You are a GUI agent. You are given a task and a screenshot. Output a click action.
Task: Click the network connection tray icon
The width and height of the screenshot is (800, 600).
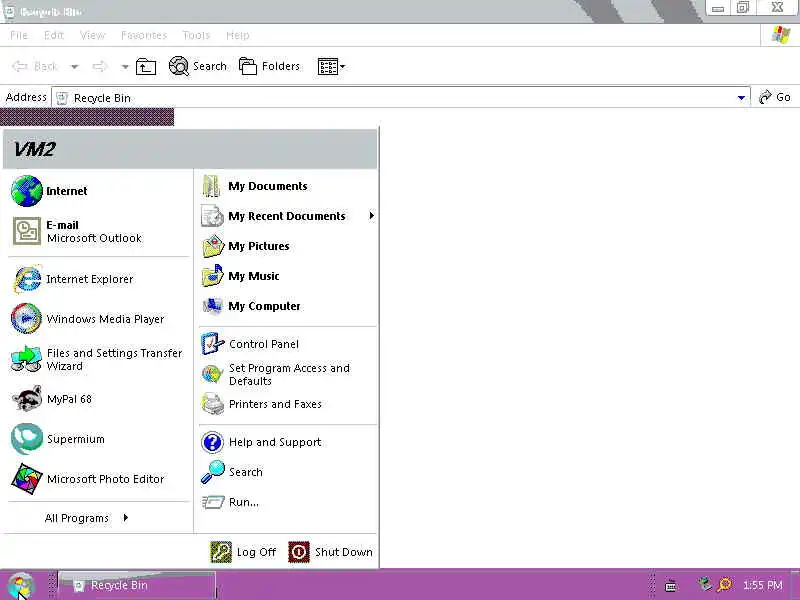705,584
